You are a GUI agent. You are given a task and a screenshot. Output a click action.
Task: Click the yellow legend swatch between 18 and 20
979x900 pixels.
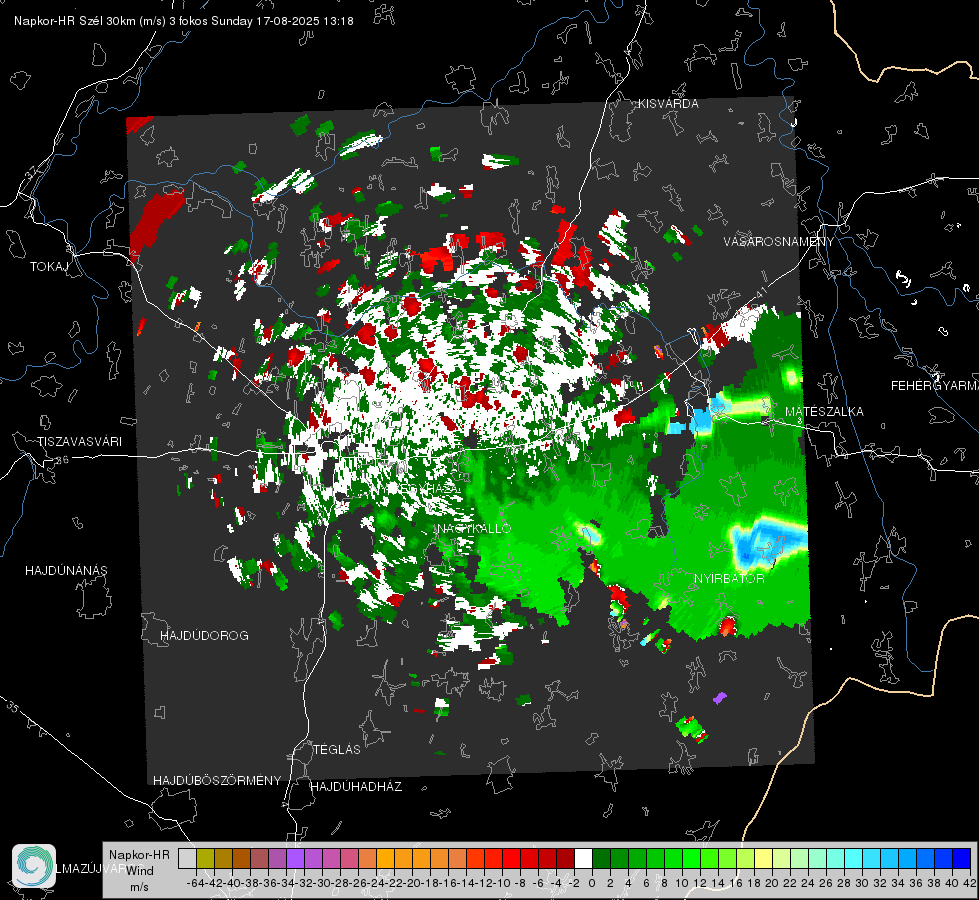[x=764, y=858]
